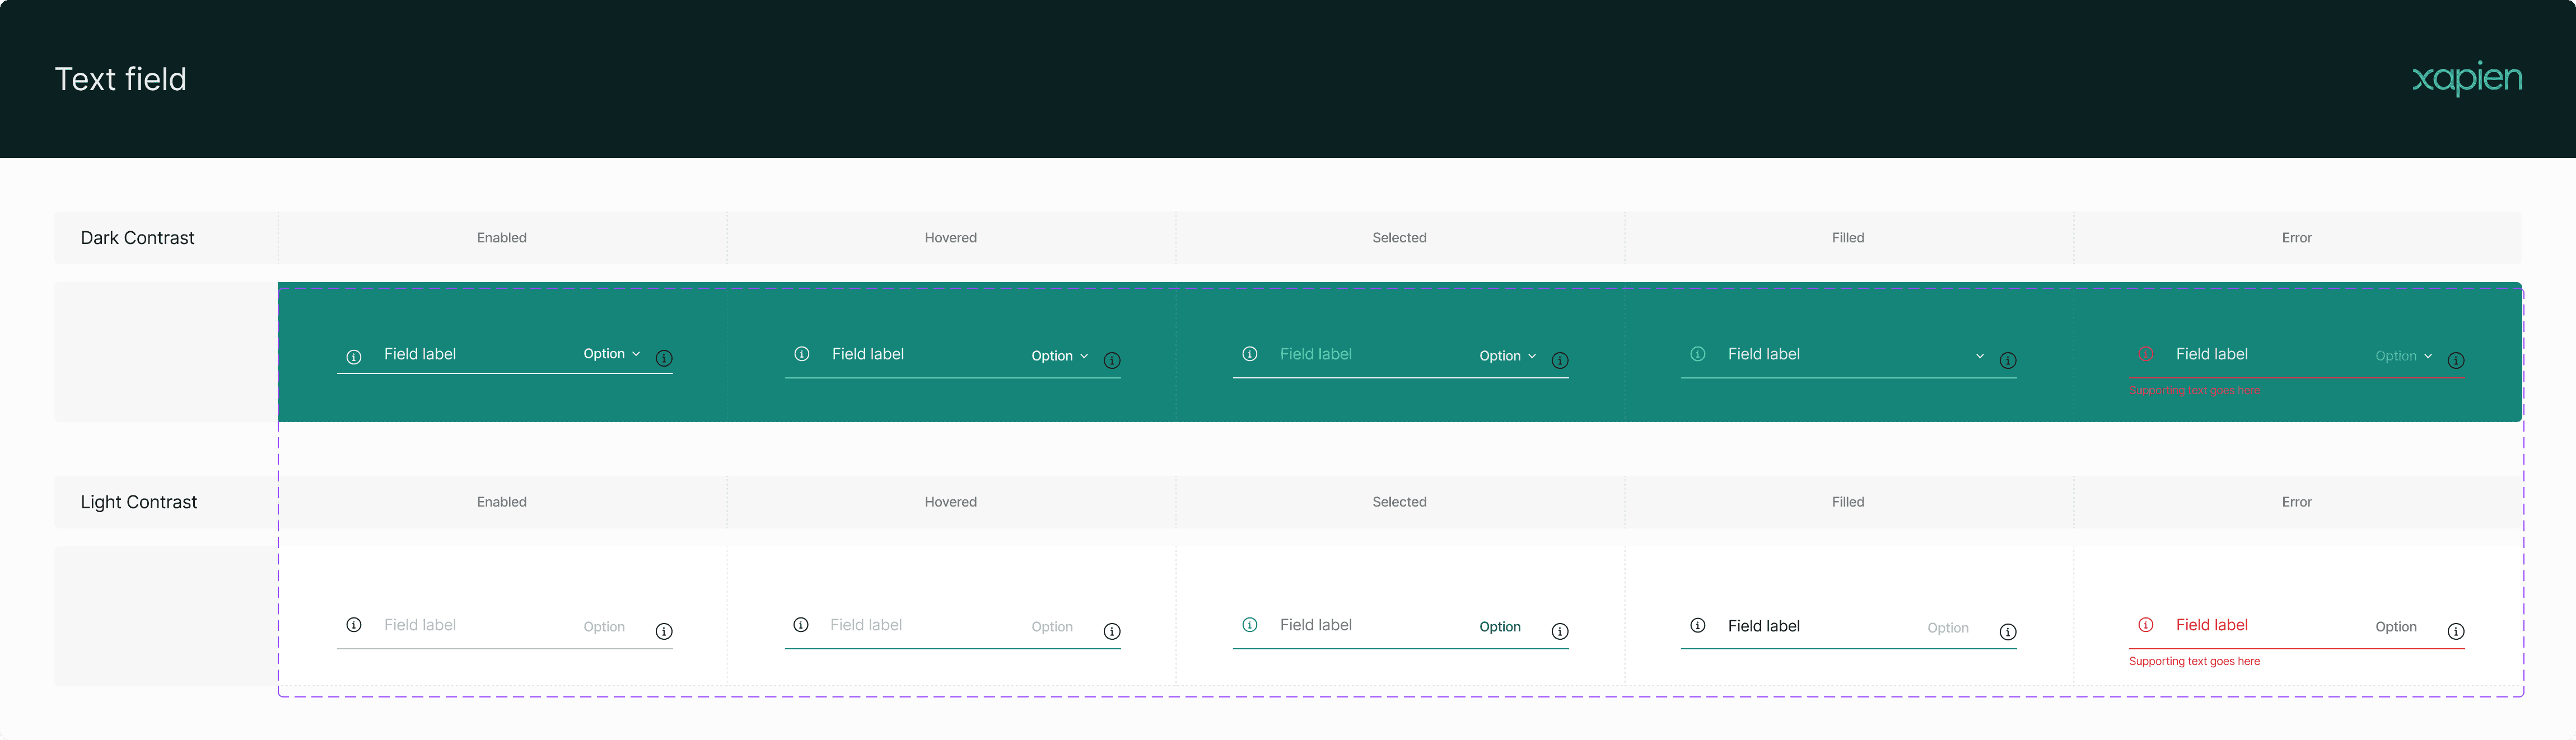Click the red info icon in Light Error field
Viewport: 2576px width, 740px height.
(x=2145, y=625)
